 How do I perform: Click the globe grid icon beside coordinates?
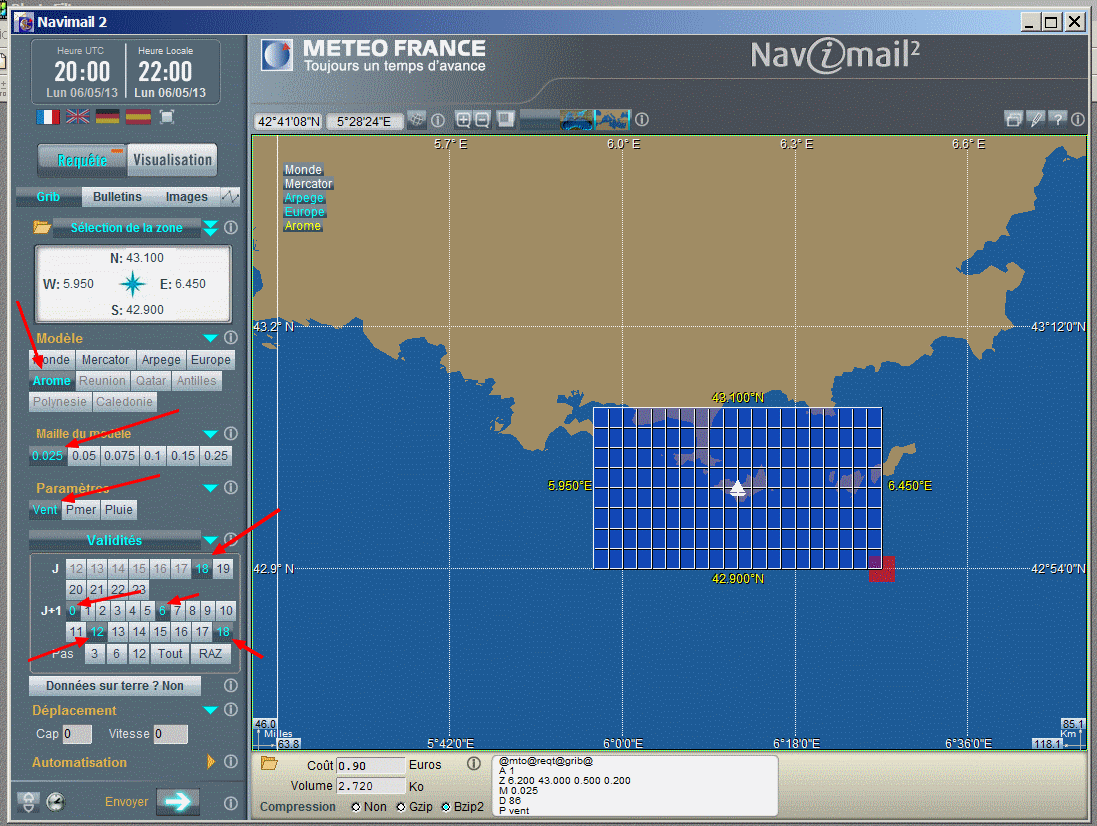[x=417, y=120]
